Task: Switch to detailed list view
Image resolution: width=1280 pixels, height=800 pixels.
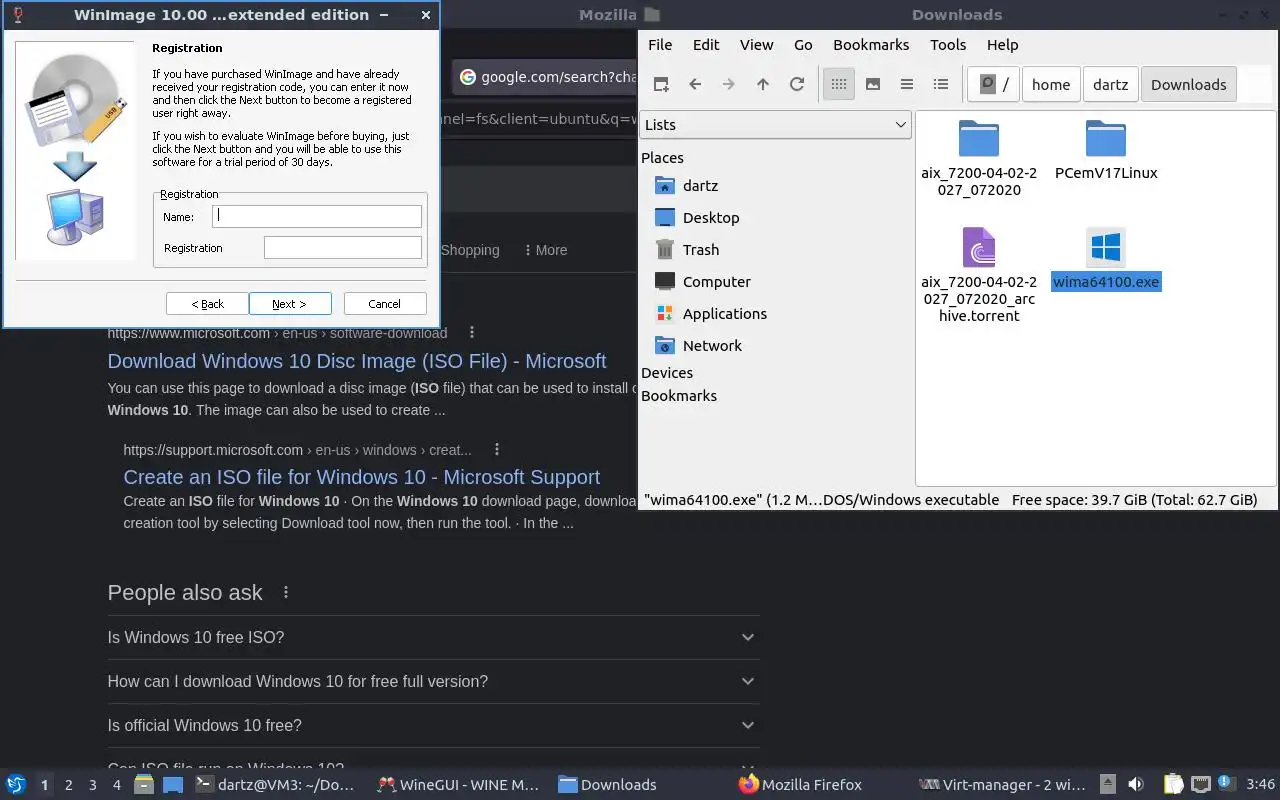Action: pos(941,84)
